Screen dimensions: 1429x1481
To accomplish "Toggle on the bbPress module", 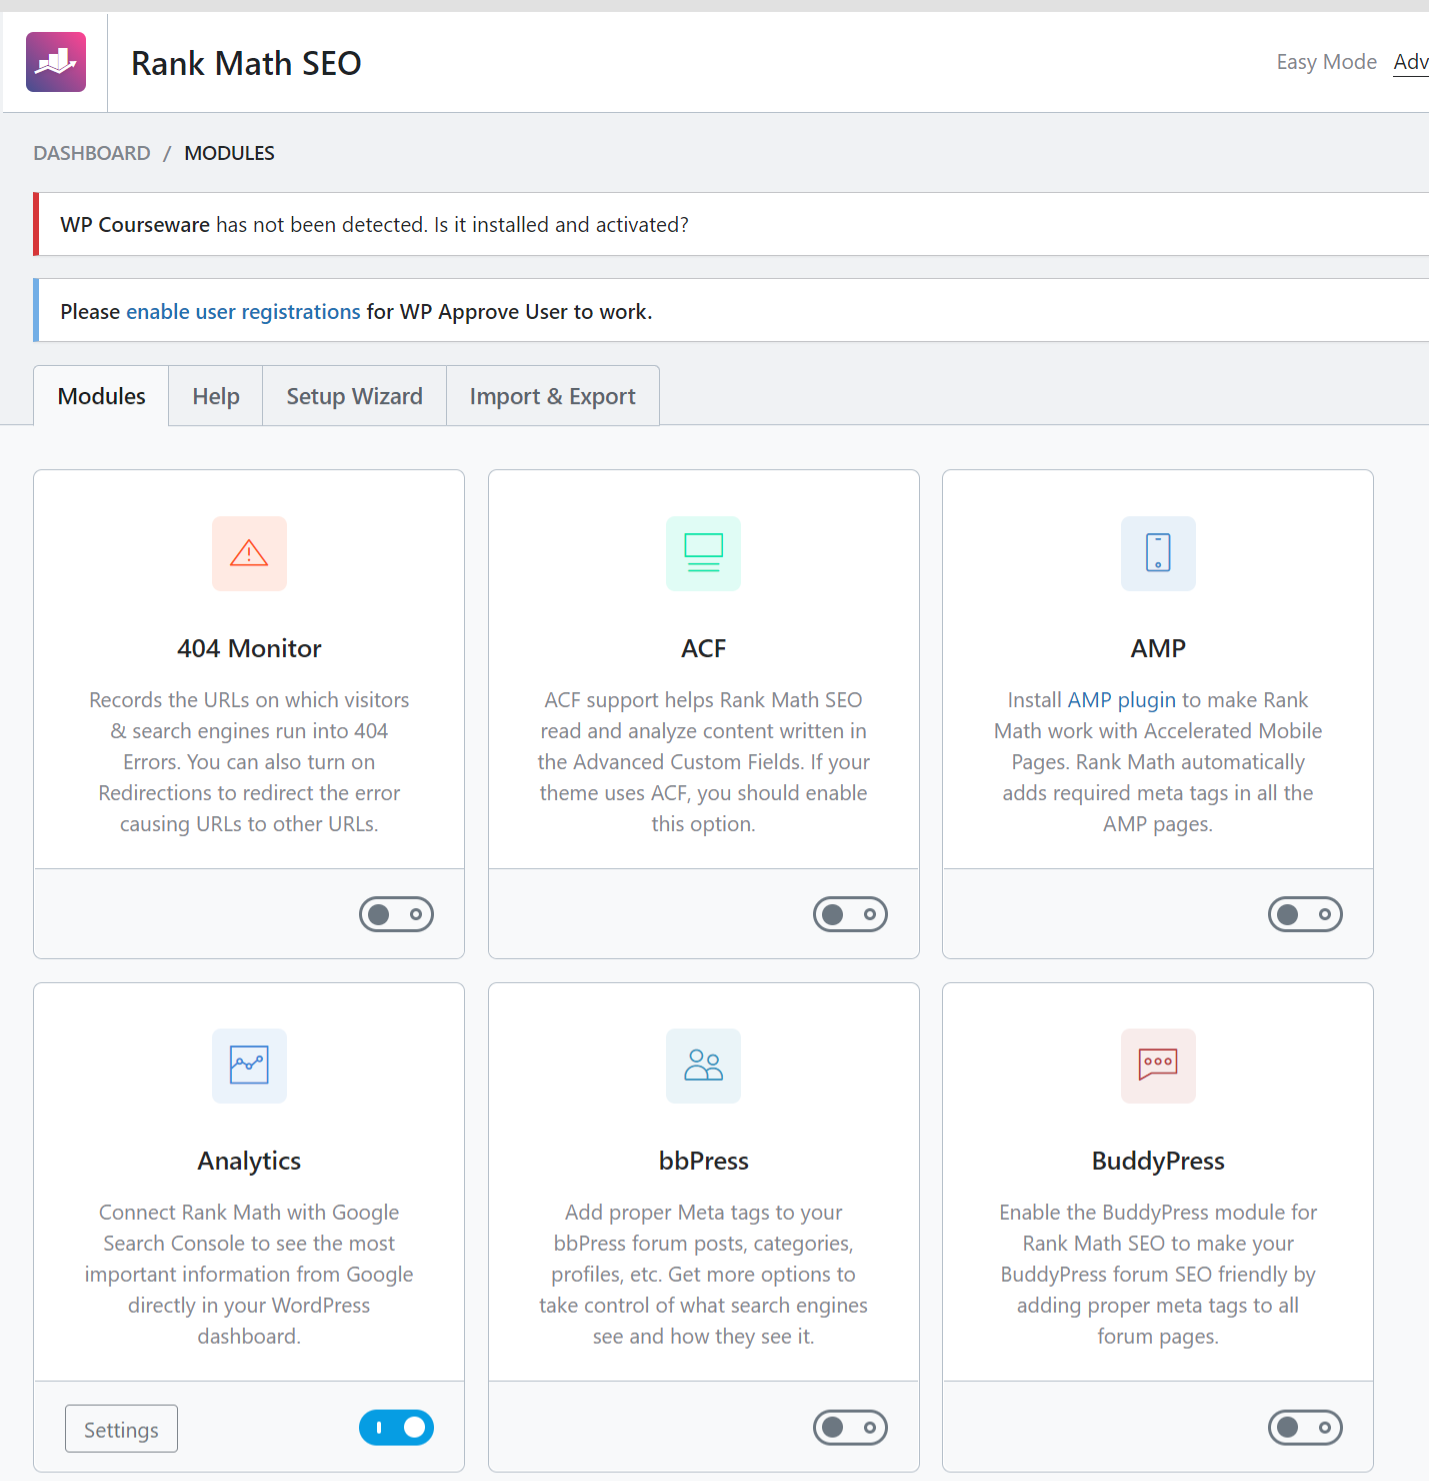I will click(850, 1427).
